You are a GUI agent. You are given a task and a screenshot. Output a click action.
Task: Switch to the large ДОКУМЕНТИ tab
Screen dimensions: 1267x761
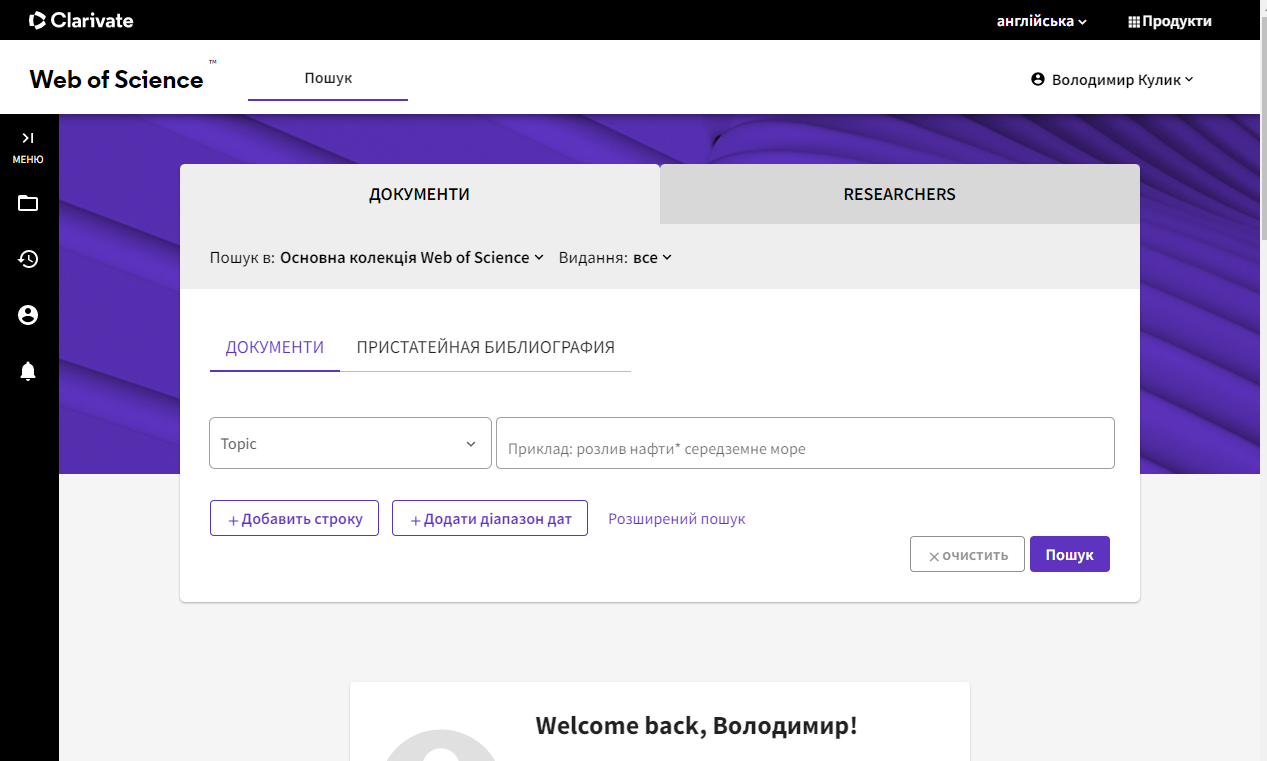pyautogui.click(x=419, y=194)
